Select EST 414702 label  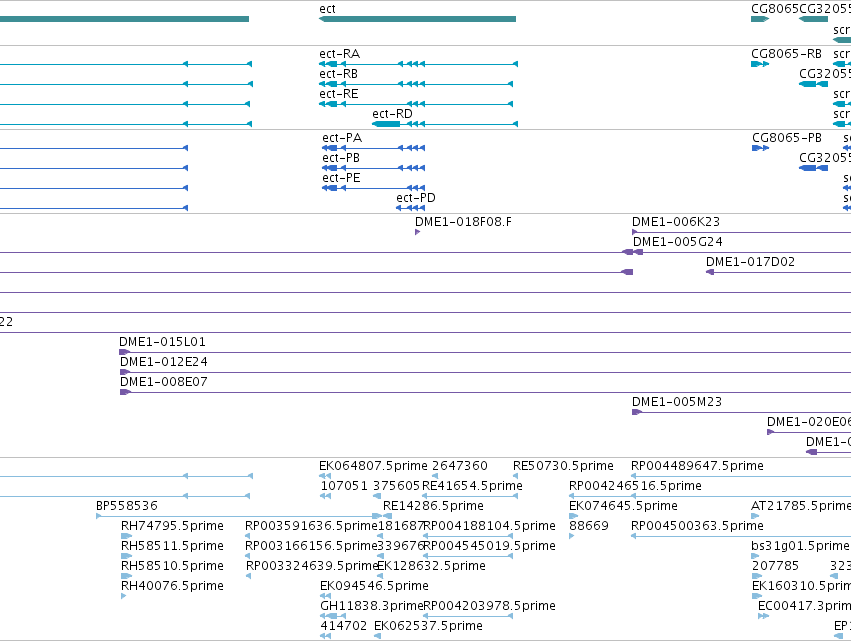[x=344, y=626]
